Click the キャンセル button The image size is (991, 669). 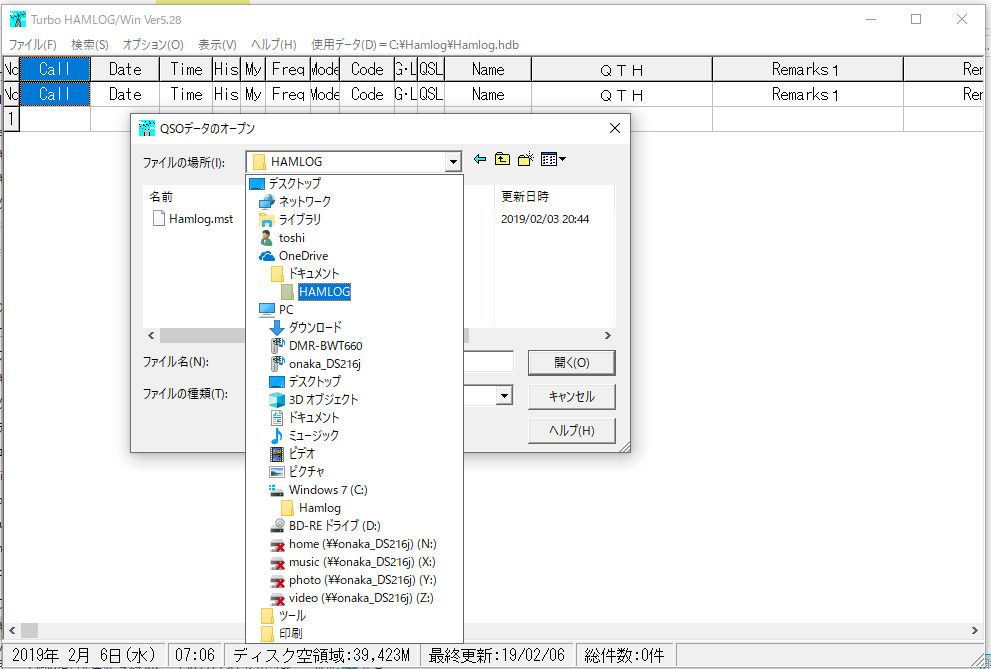click(x=571, y=397)
